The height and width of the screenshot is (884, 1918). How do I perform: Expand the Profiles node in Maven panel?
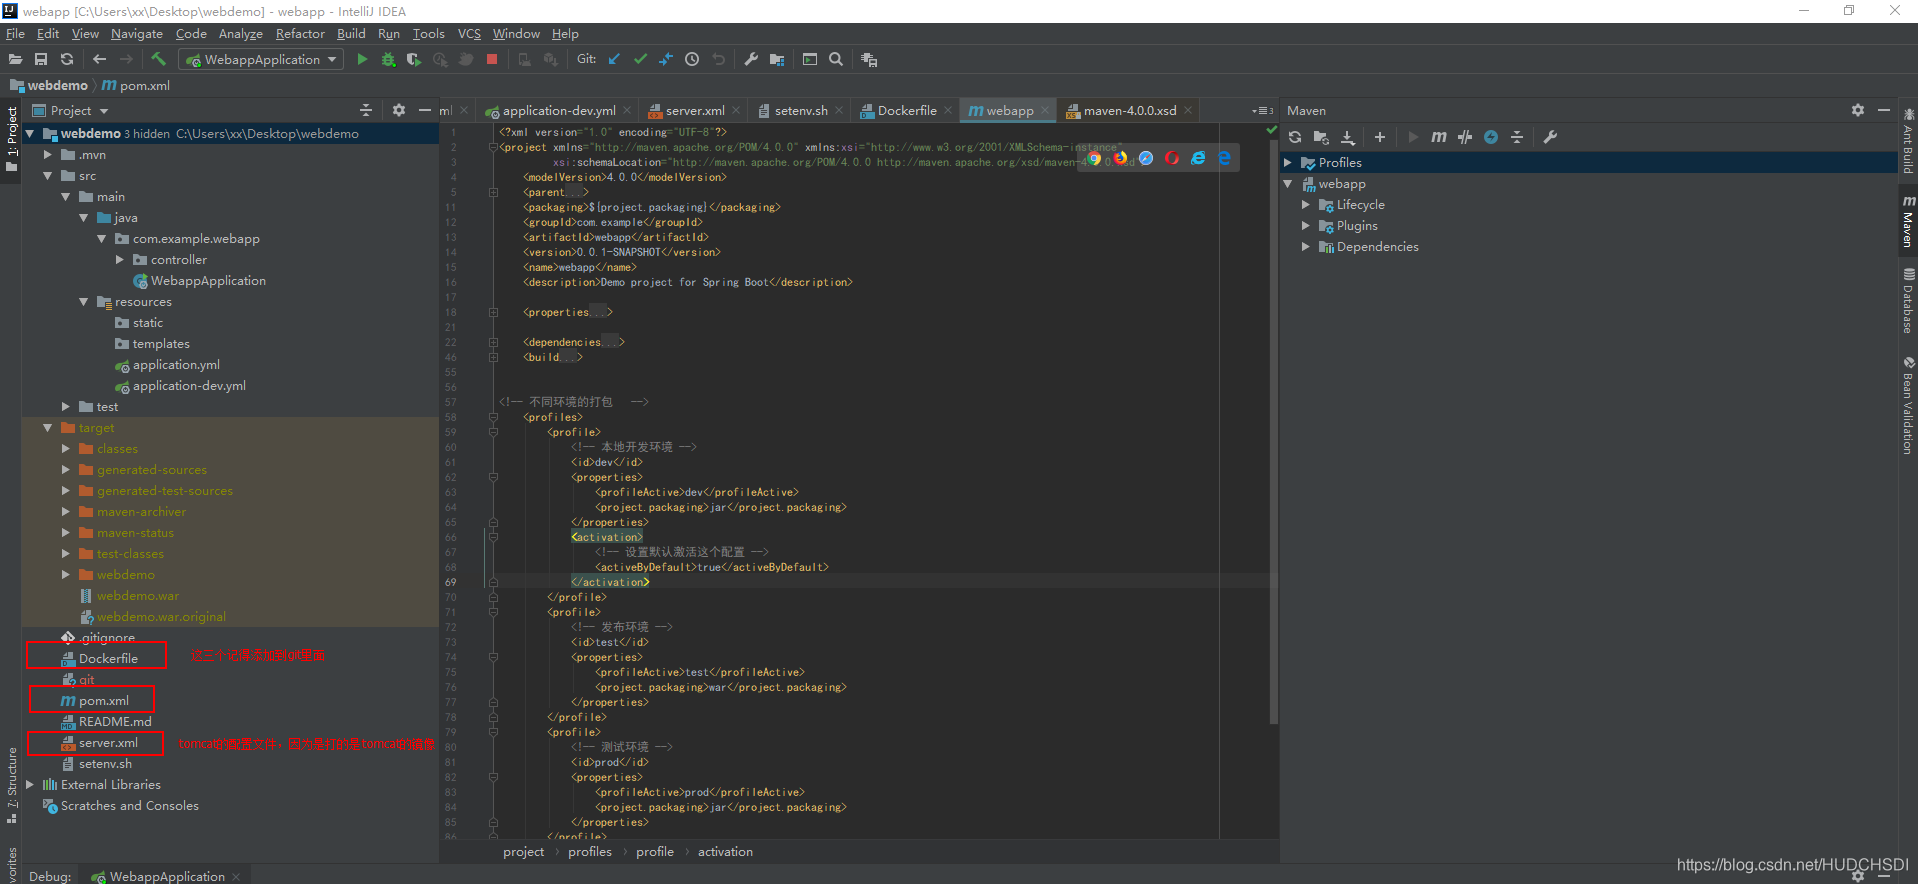pyautogui.click(x=1288, y=162)
